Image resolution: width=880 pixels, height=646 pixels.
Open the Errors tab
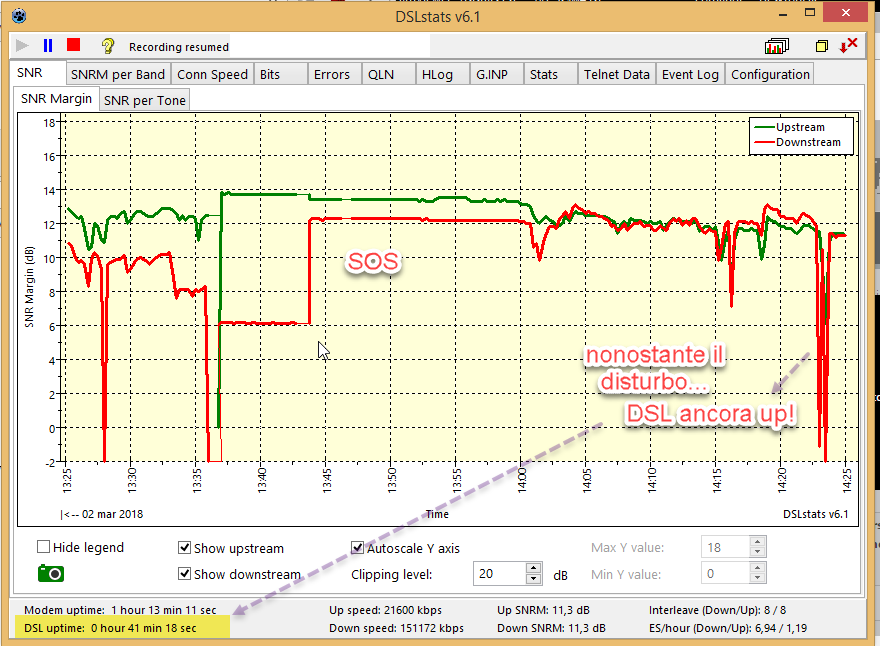(x=332, y=75)
